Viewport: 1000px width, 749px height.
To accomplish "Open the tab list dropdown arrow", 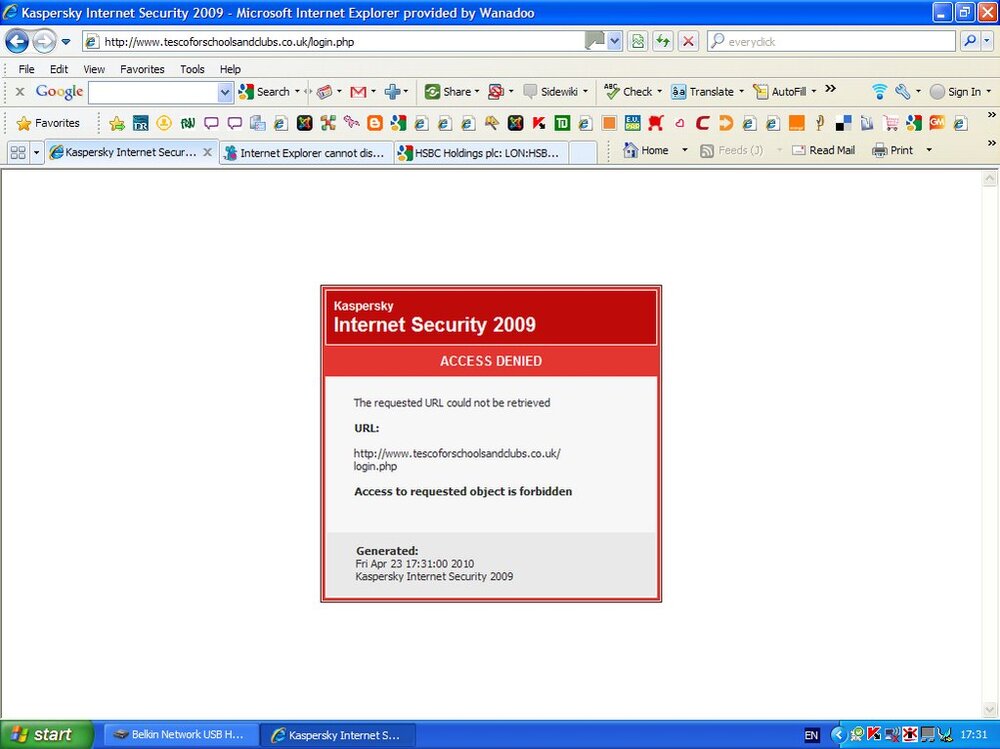I will (36, 152).
